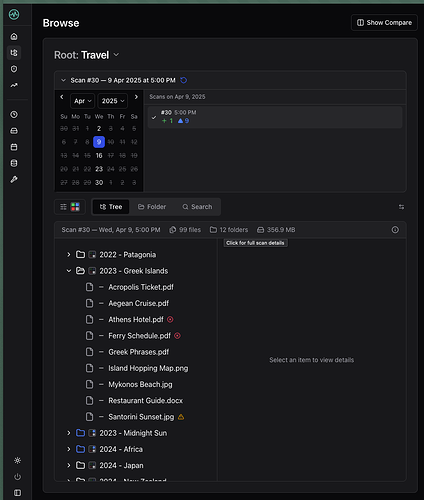
Task: Click the Show Compare button
Action: pos(384,23)
